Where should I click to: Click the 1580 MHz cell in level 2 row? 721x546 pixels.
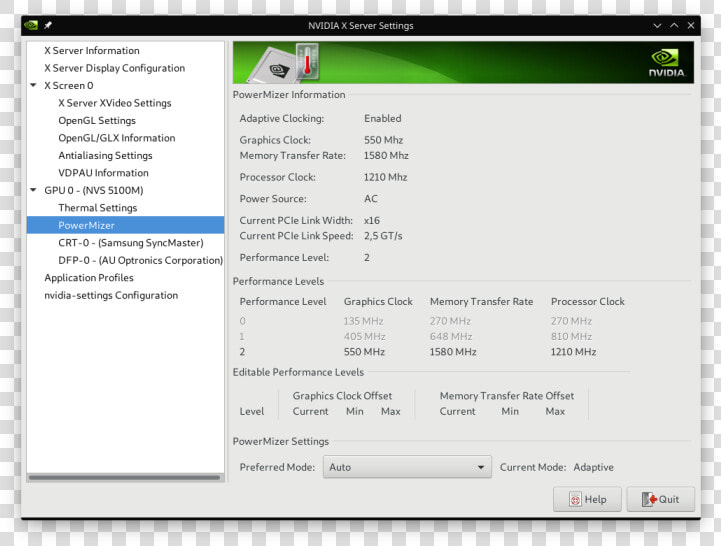[453, 352]
